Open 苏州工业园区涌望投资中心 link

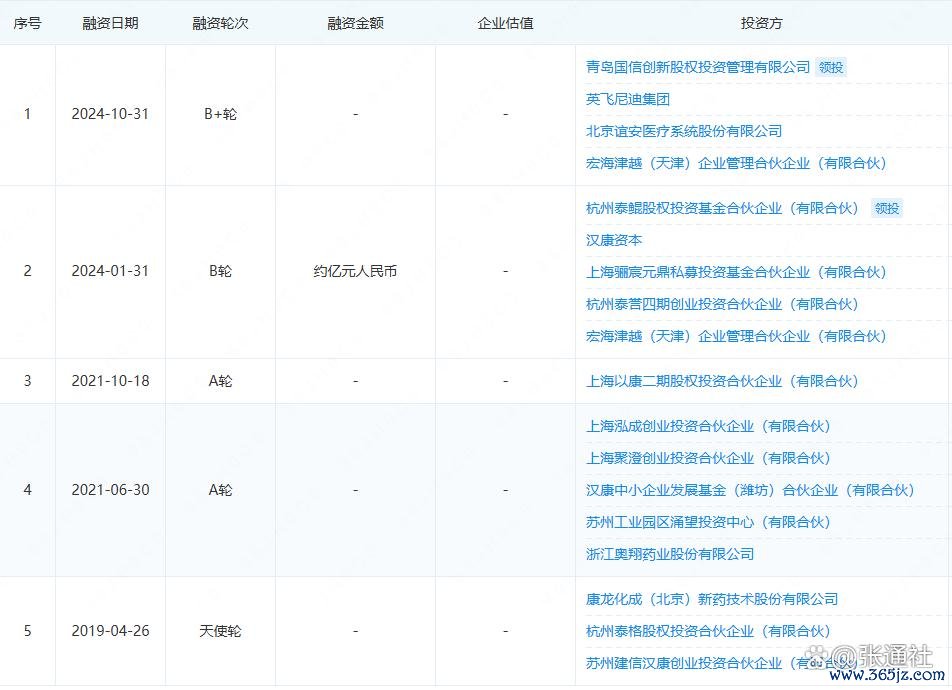pos(708,522)
